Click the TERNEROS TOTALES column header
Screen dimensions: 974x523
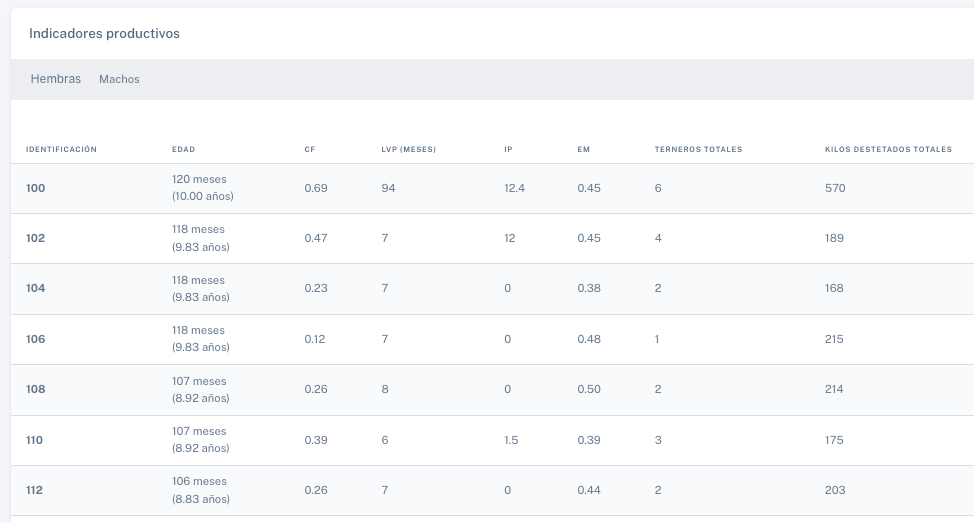(698, 149)
